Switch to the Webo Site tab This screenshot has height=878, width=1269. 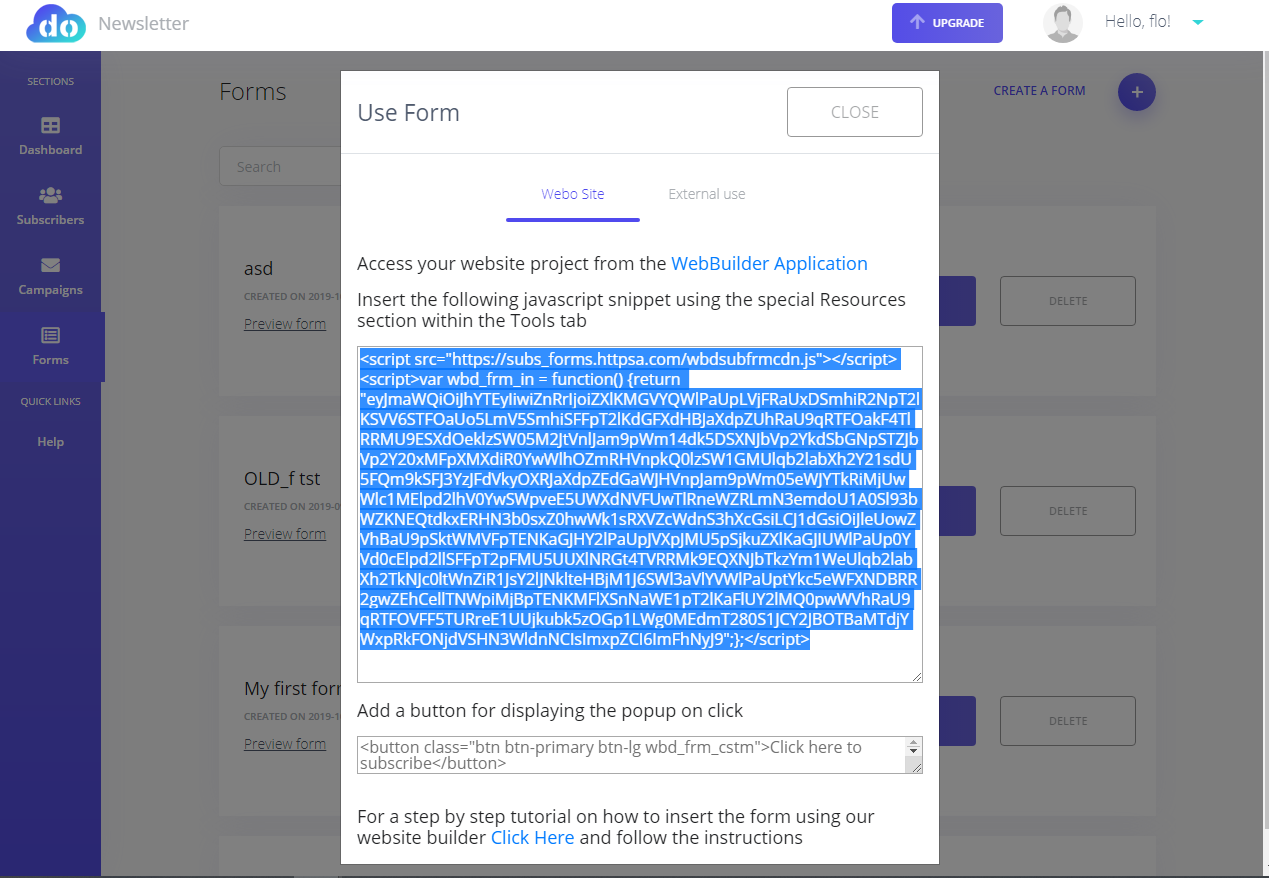coord(573,194)
